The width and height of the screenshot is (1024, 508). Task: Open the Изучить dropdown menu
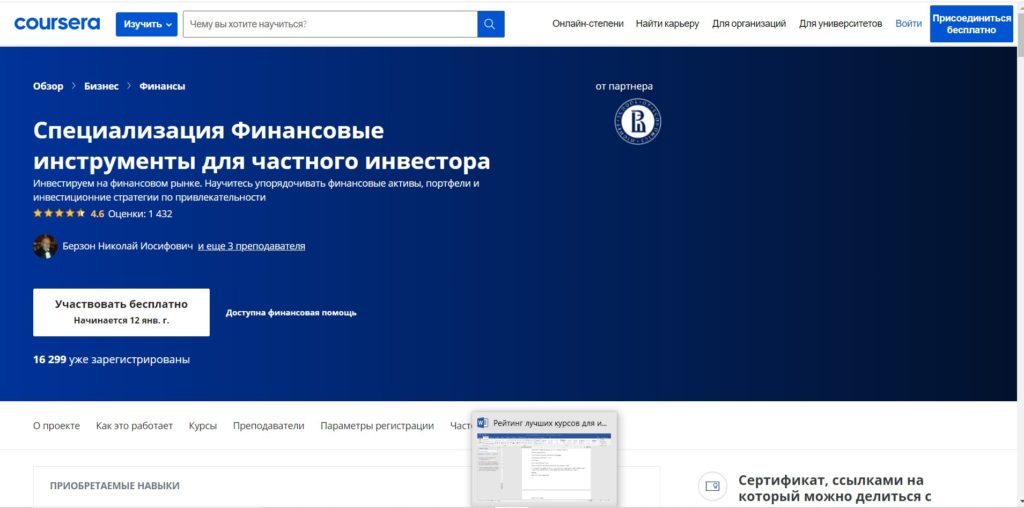coord(146,24)
